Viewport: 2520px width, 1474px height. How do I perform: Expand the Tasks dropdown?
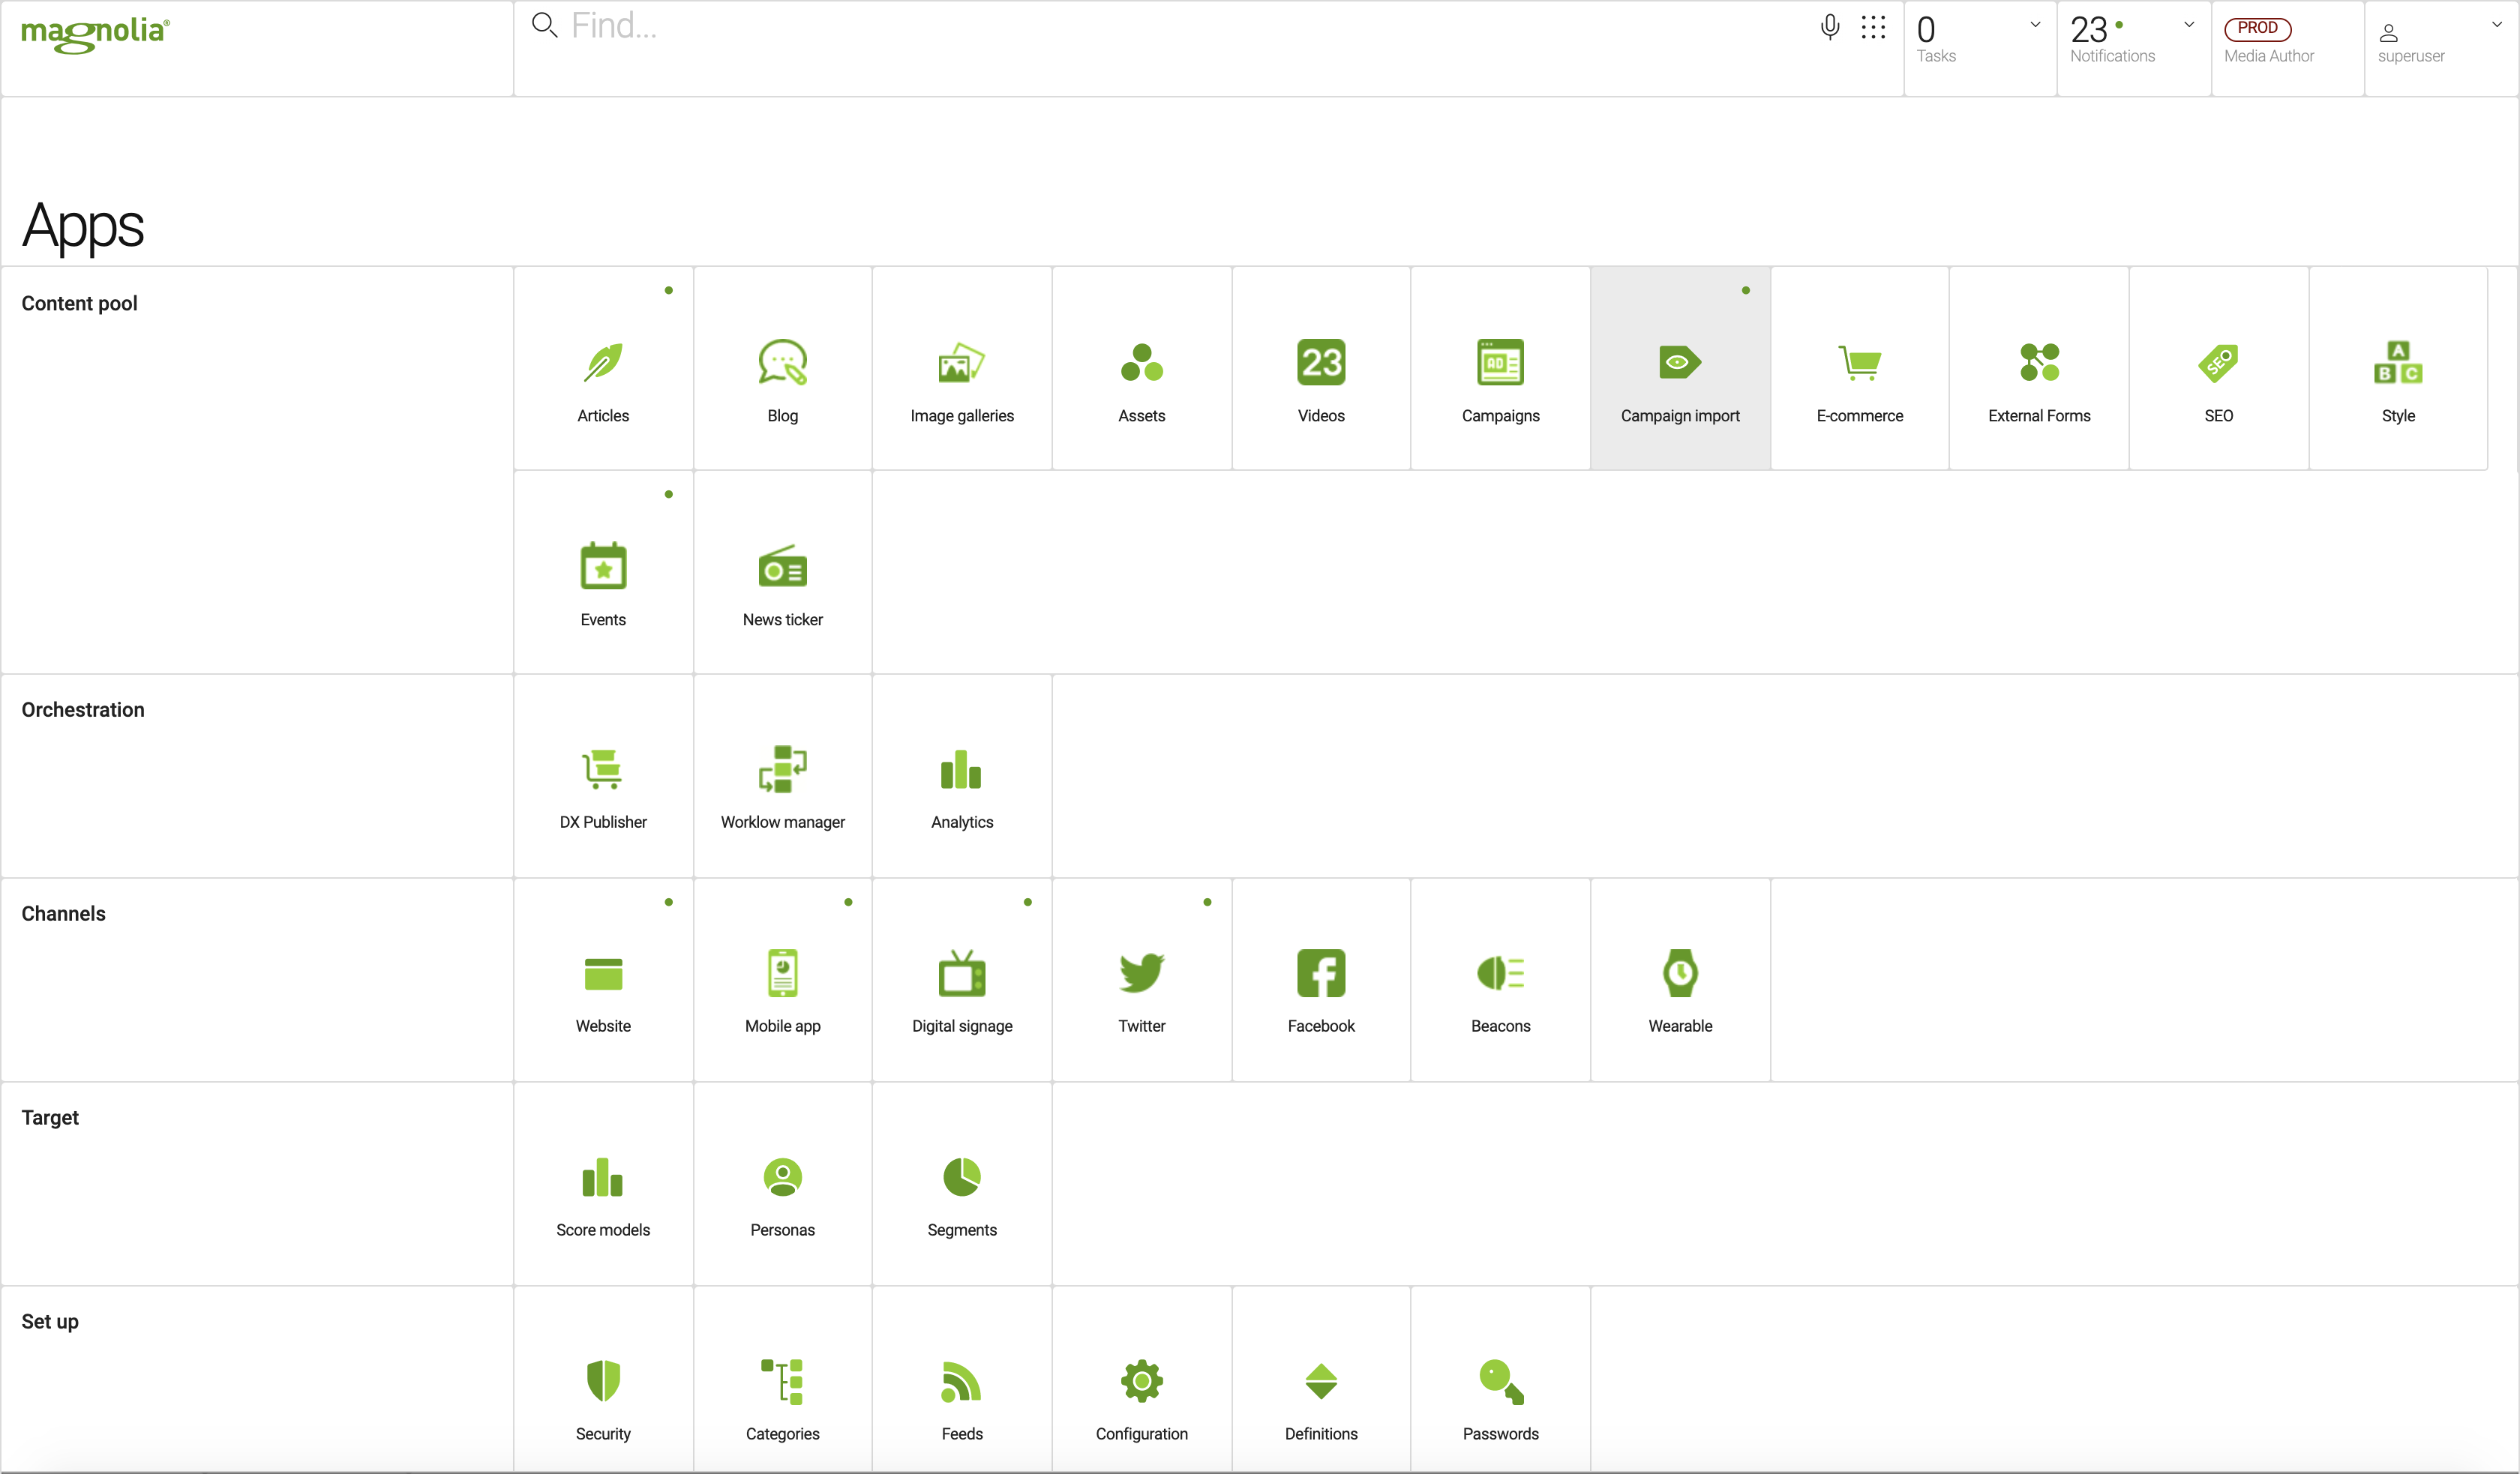(x=2034, y=25)
